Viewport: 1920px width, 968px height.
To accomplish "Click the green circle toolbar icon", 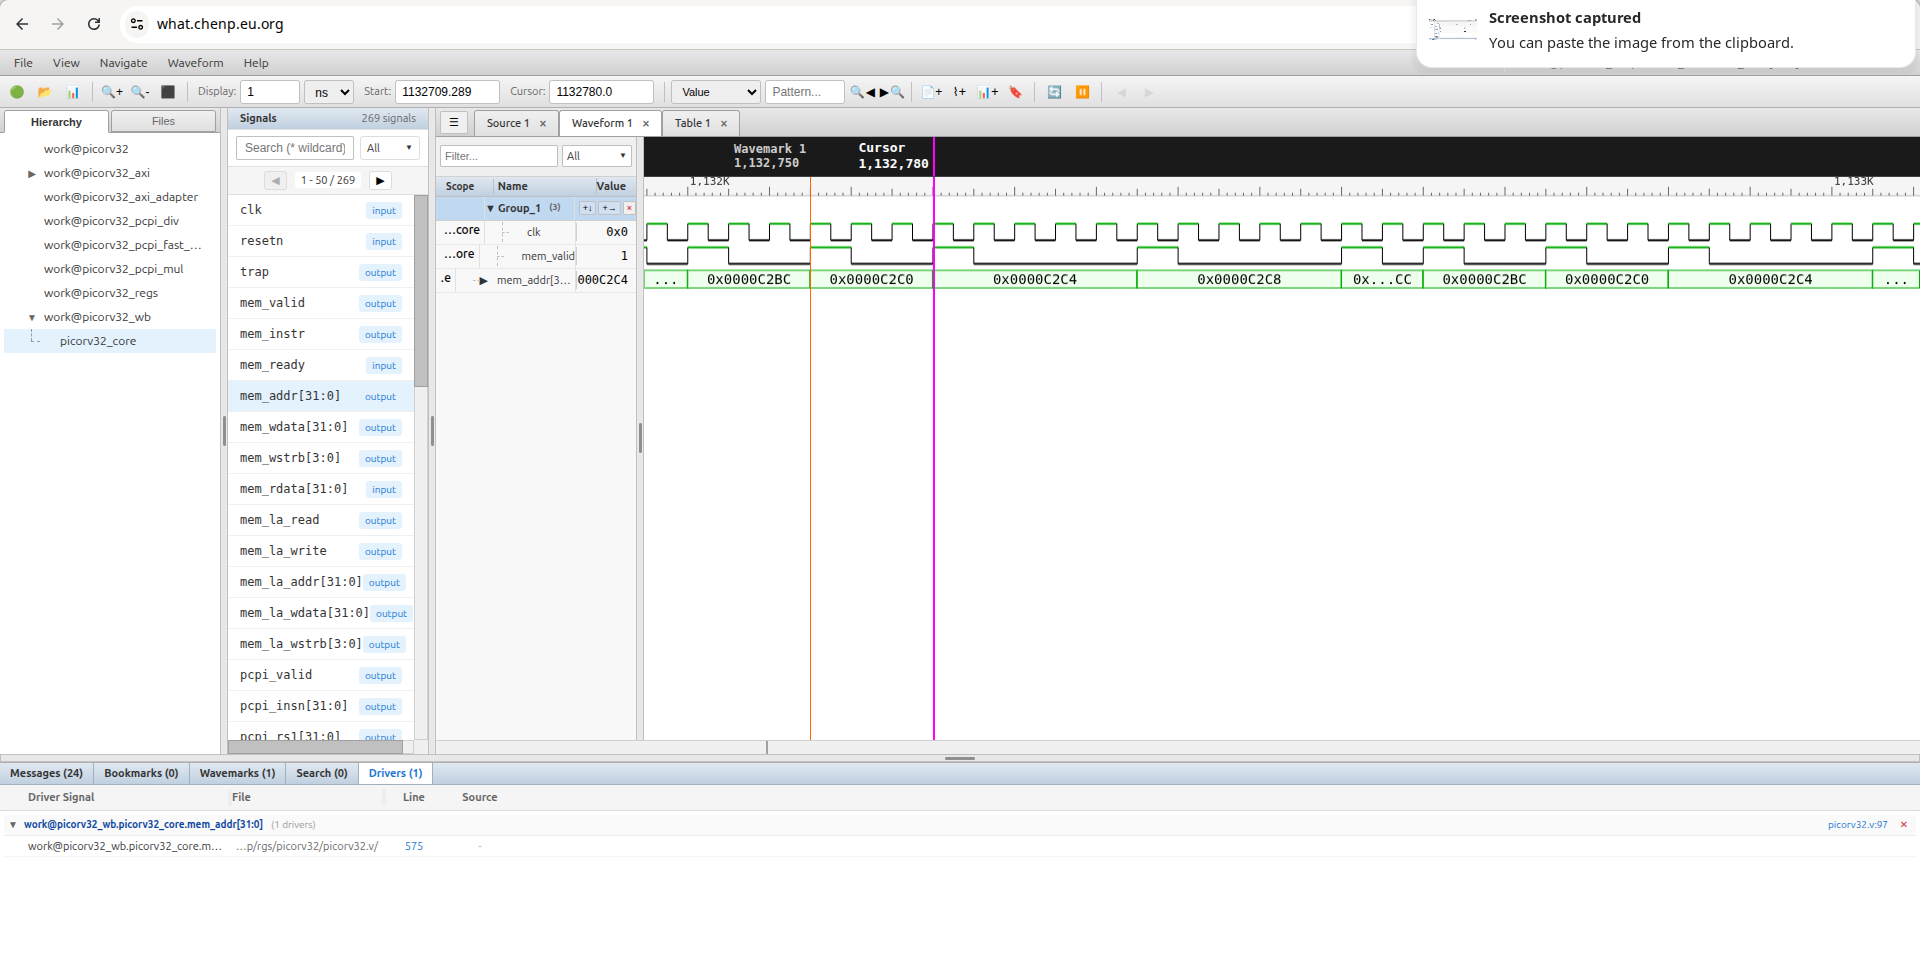I will tap(17, 92).
